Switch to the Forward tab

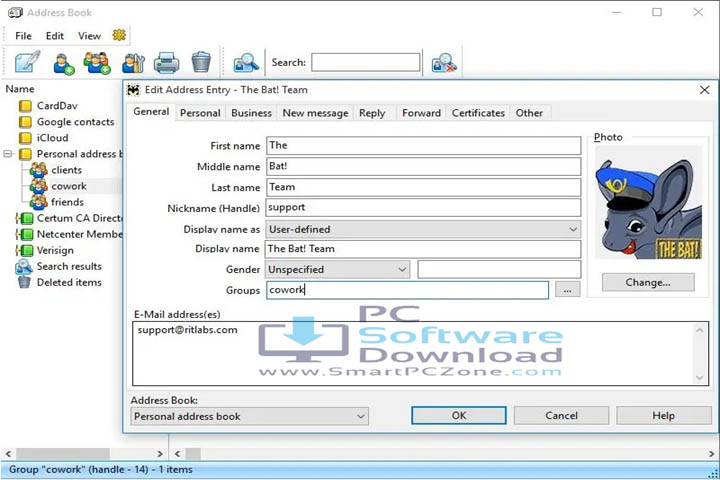tap(421, 113)
